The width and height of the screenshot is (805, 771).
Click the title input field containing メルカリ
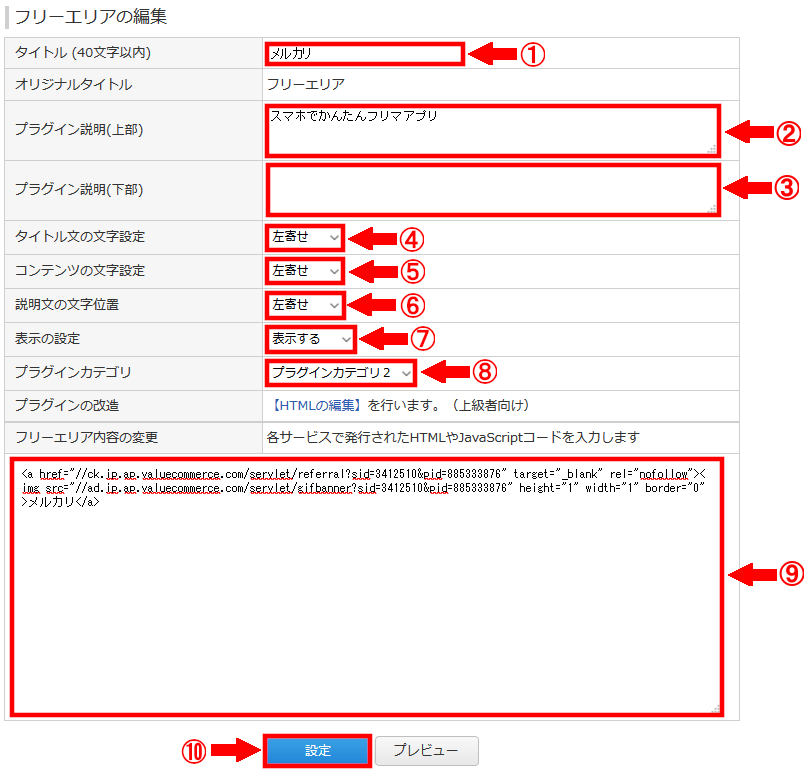(x=365, y=54)
